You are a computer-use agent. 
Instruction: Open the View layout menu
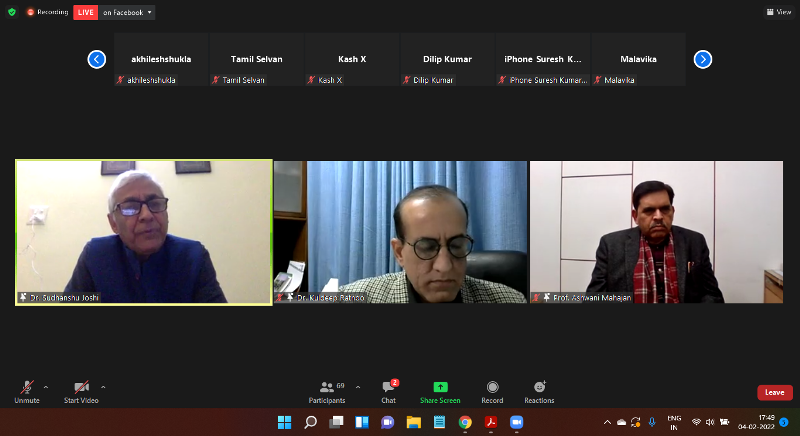[x=779, y=12]
